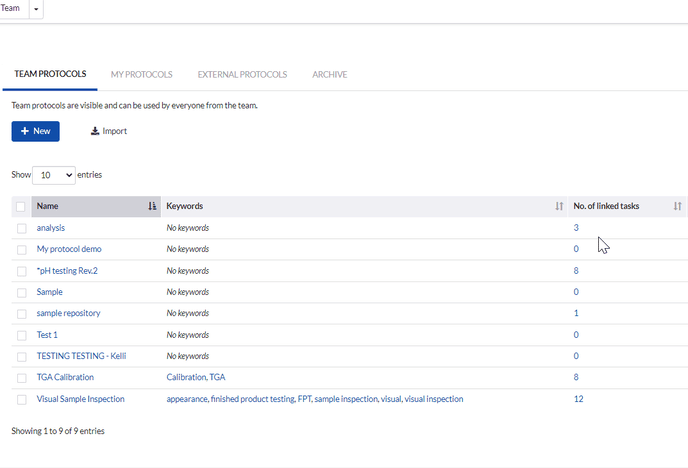Click No. of linked tasks header
688x468 pixels.
click(627, 206)
